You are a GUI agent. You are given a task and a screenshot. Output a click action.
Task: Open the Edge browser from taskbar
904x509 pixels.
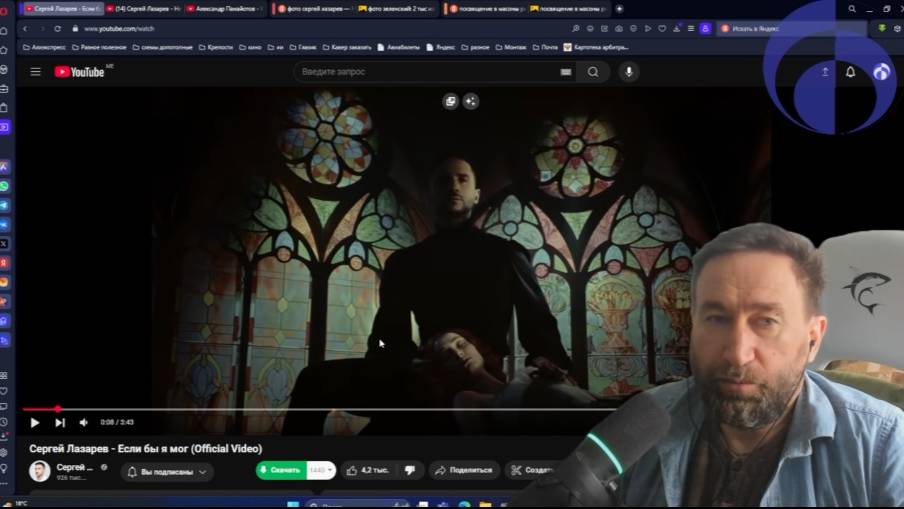pyautogui.click(x=464, y=505)
